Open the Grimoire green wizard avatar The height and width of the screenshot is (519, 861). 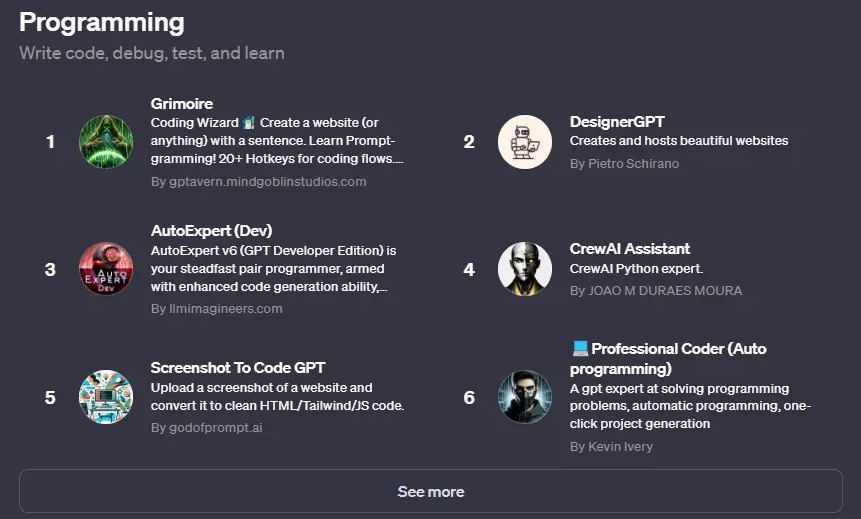coord(106,142)
